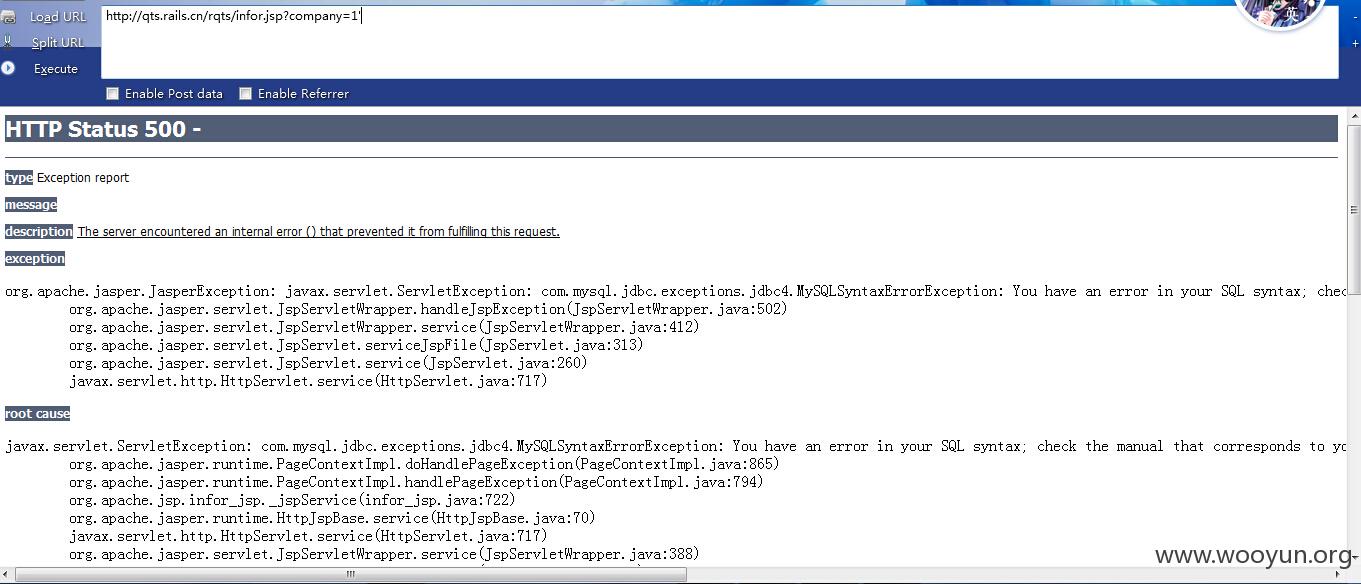Viewport: 1361px width, 584px height.
Task: Click the "type" label
Action: coord(19,178)
